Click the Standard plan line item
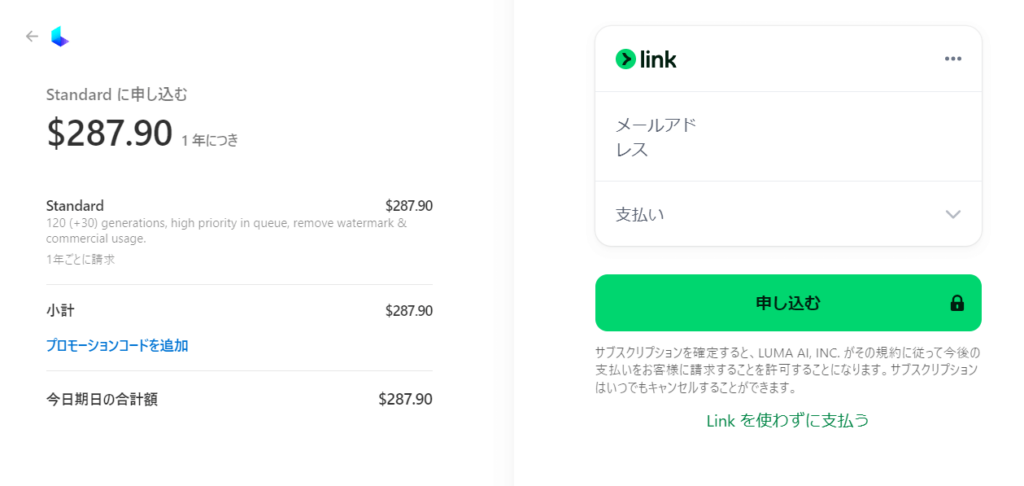Image resolution: width=1024 pixels, height=486 pixels. [239, 206]
